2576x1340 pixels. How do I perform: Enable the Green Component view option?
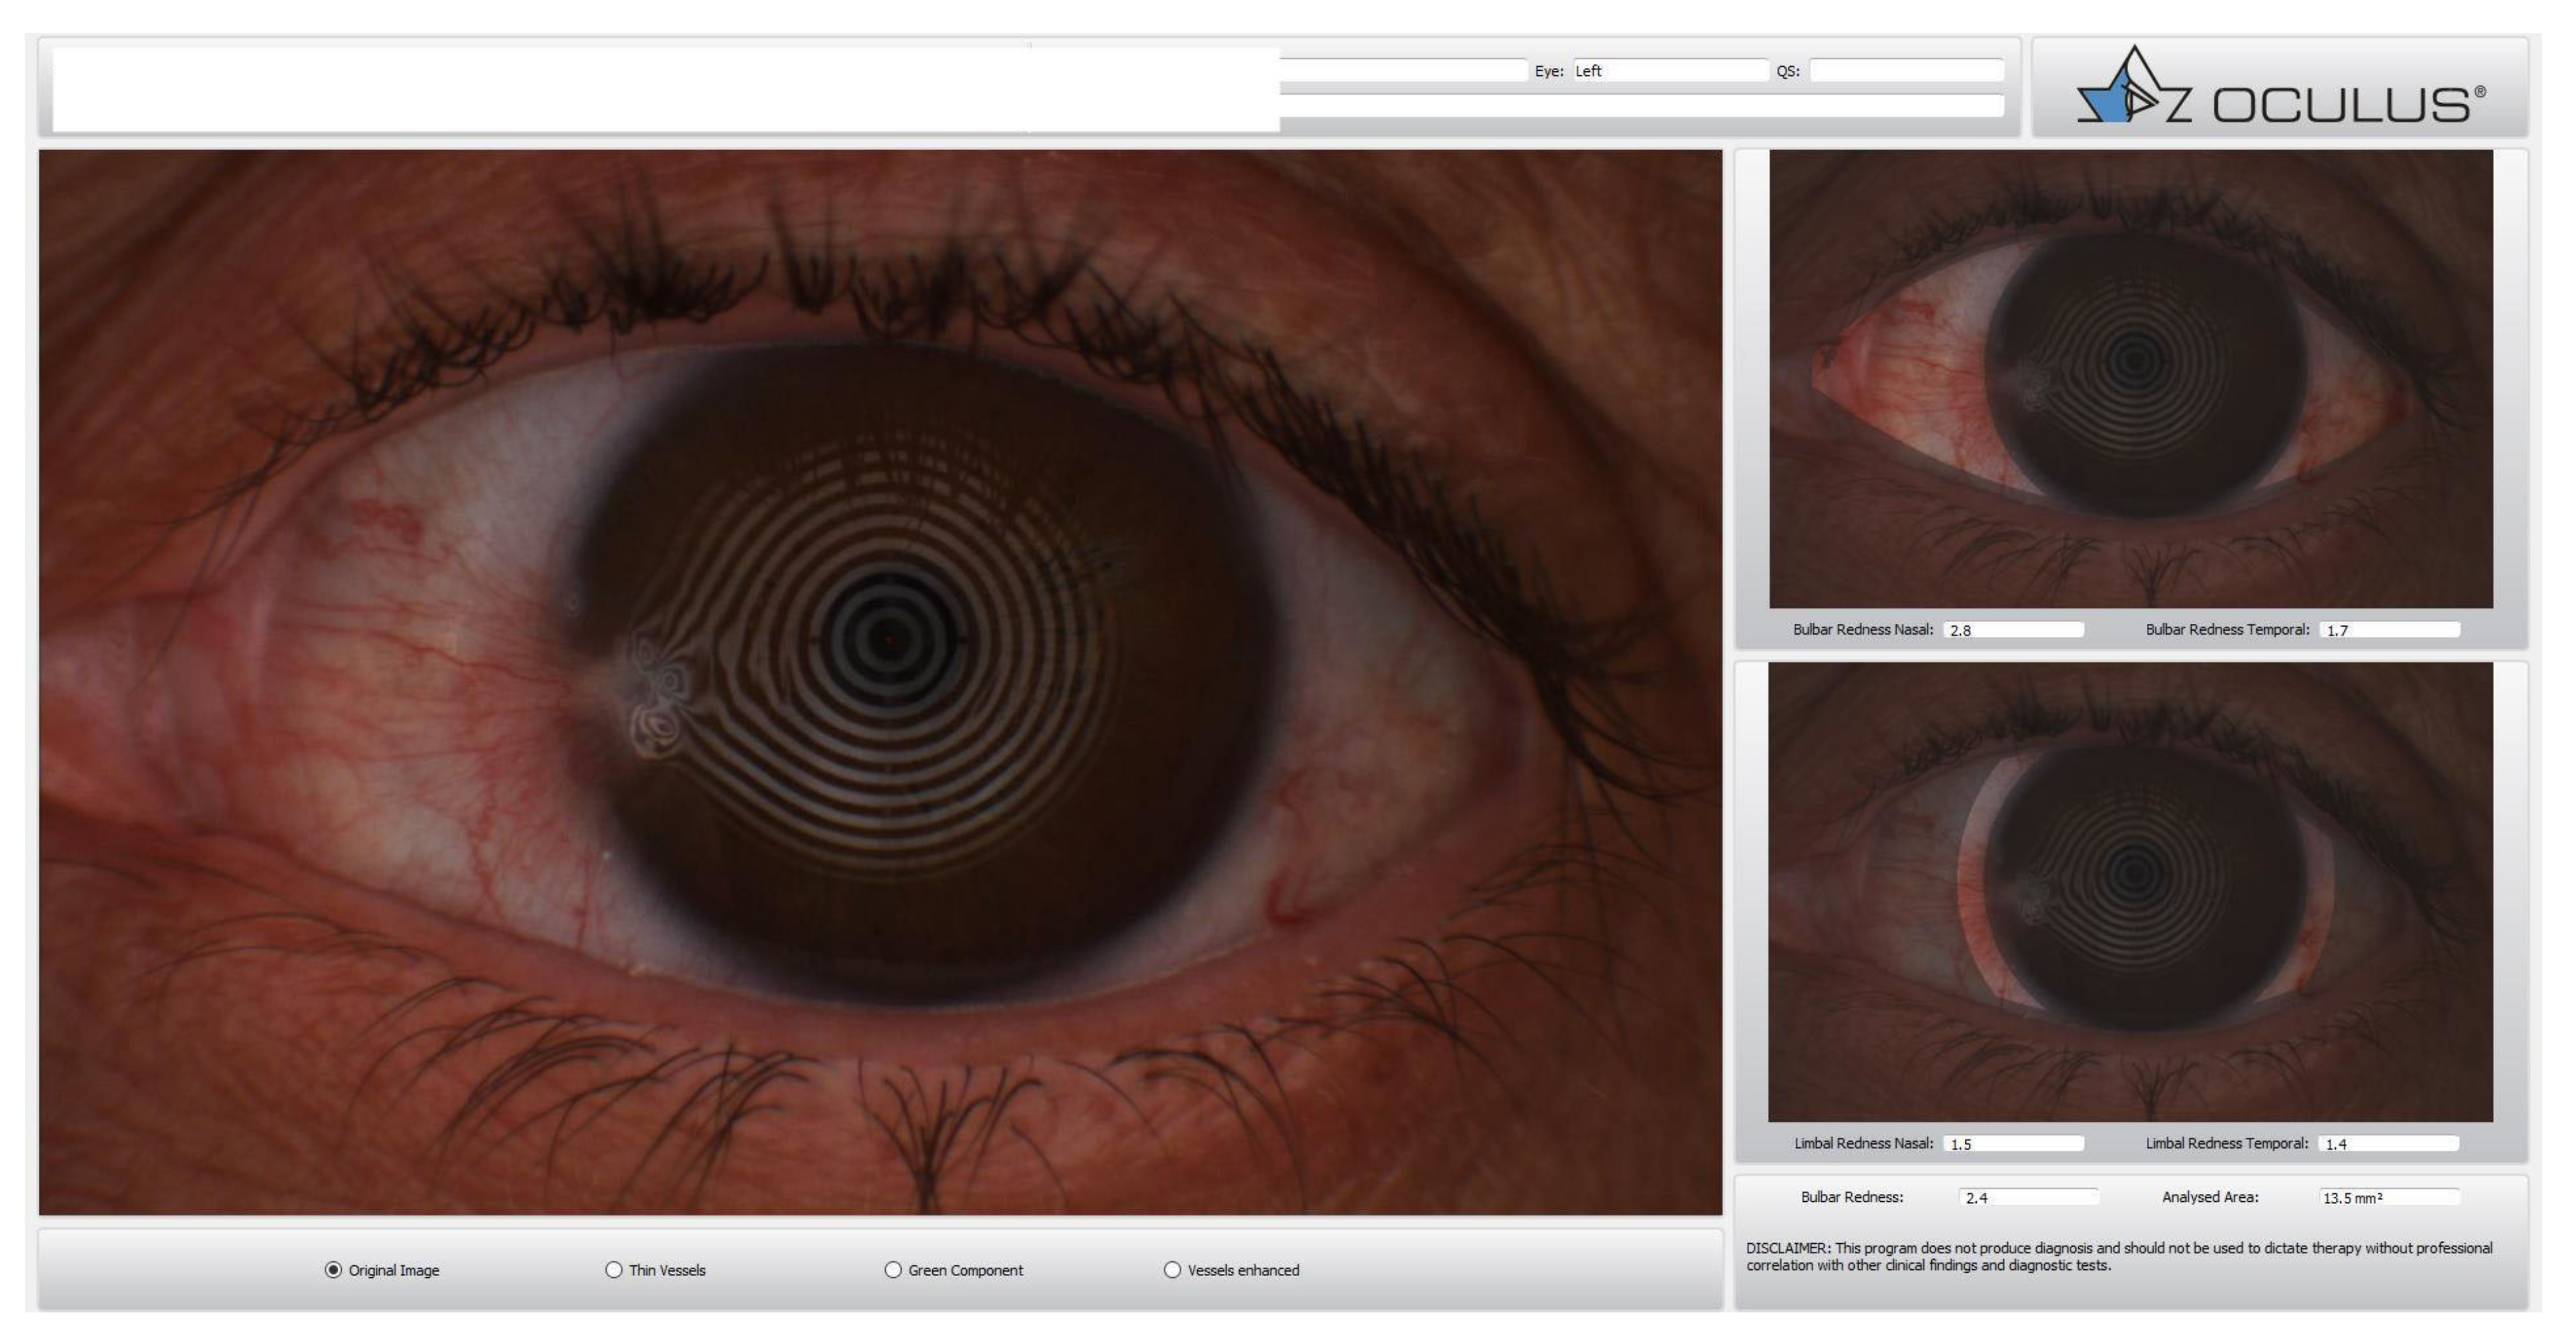[x=892, y=1270]
